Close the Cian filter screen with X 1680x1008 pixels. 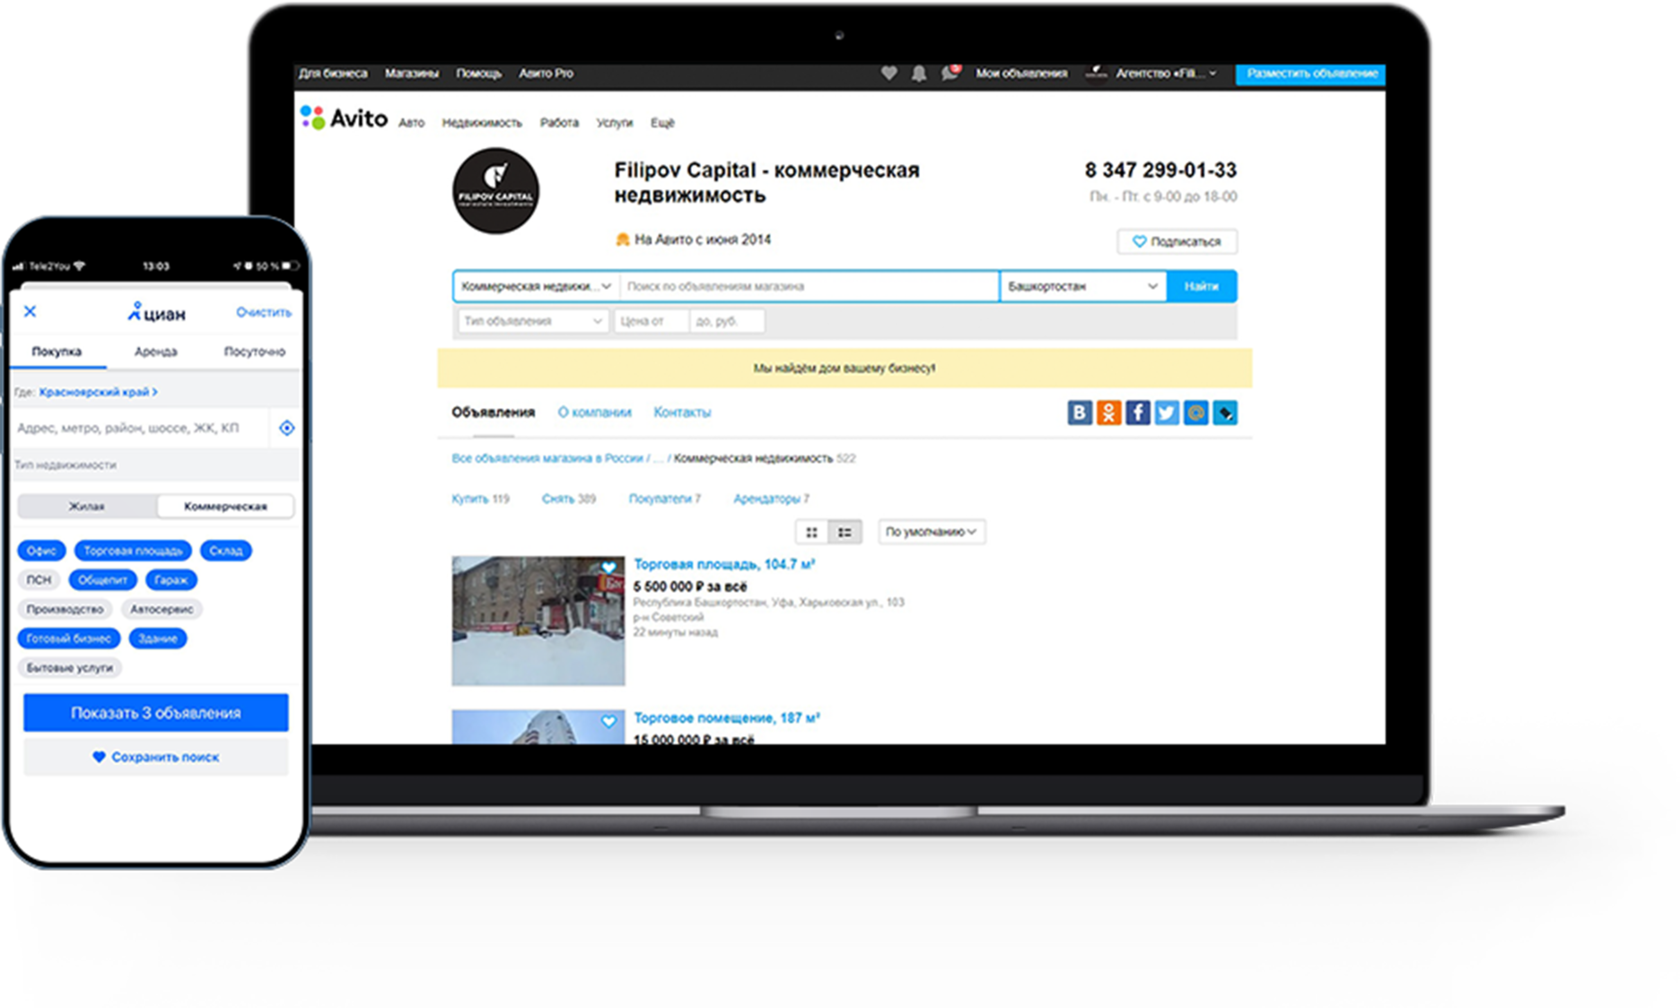tap(30, 312)
